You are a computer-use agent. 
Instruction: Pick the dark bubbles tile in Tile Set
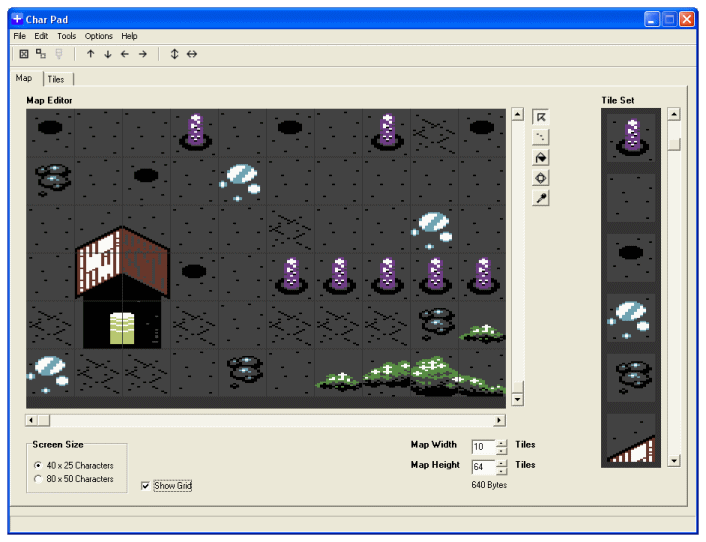click(x=631, y=378)
